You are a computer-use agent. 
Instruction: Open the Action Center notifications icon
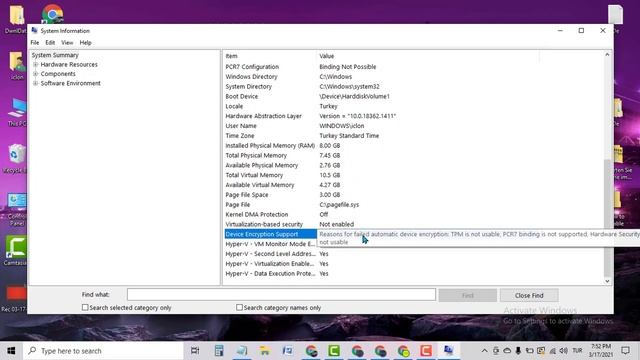[625, 351]
